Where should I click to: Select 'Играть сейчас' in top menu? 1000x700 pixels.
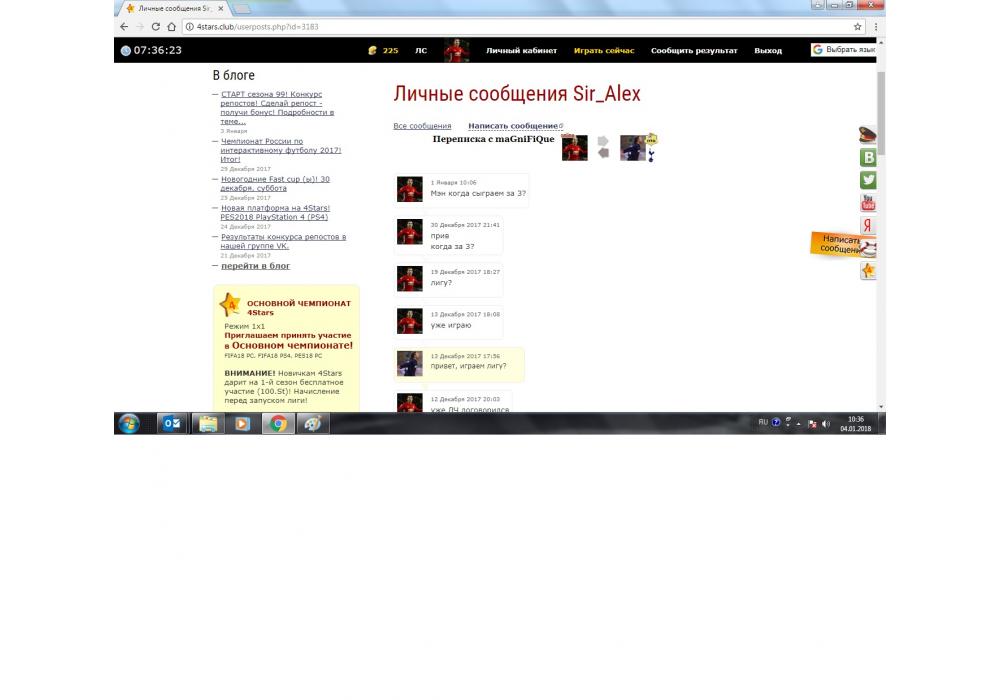[x=604, y=50]
